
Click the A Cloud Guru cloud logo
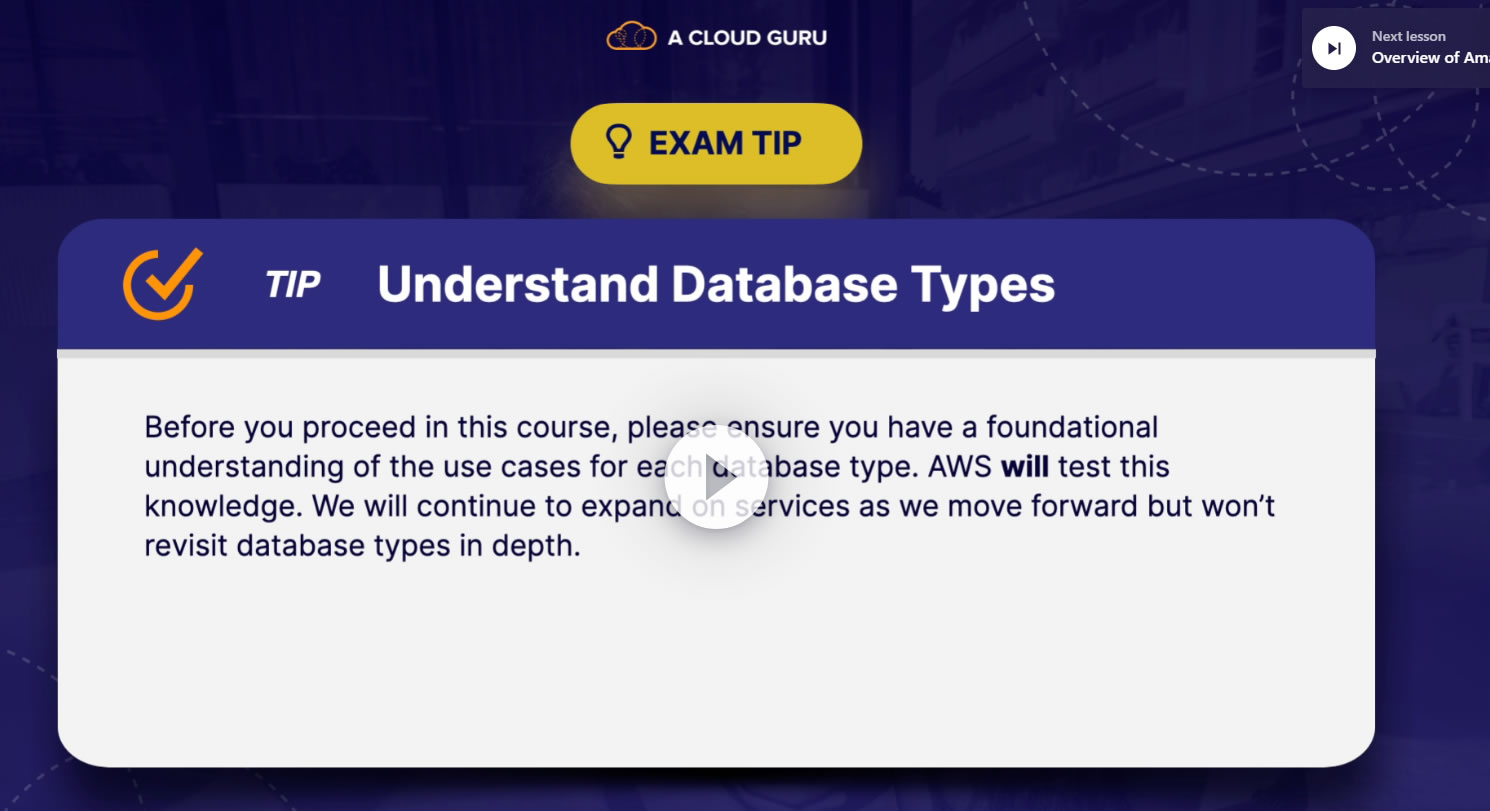coord(631,38)
